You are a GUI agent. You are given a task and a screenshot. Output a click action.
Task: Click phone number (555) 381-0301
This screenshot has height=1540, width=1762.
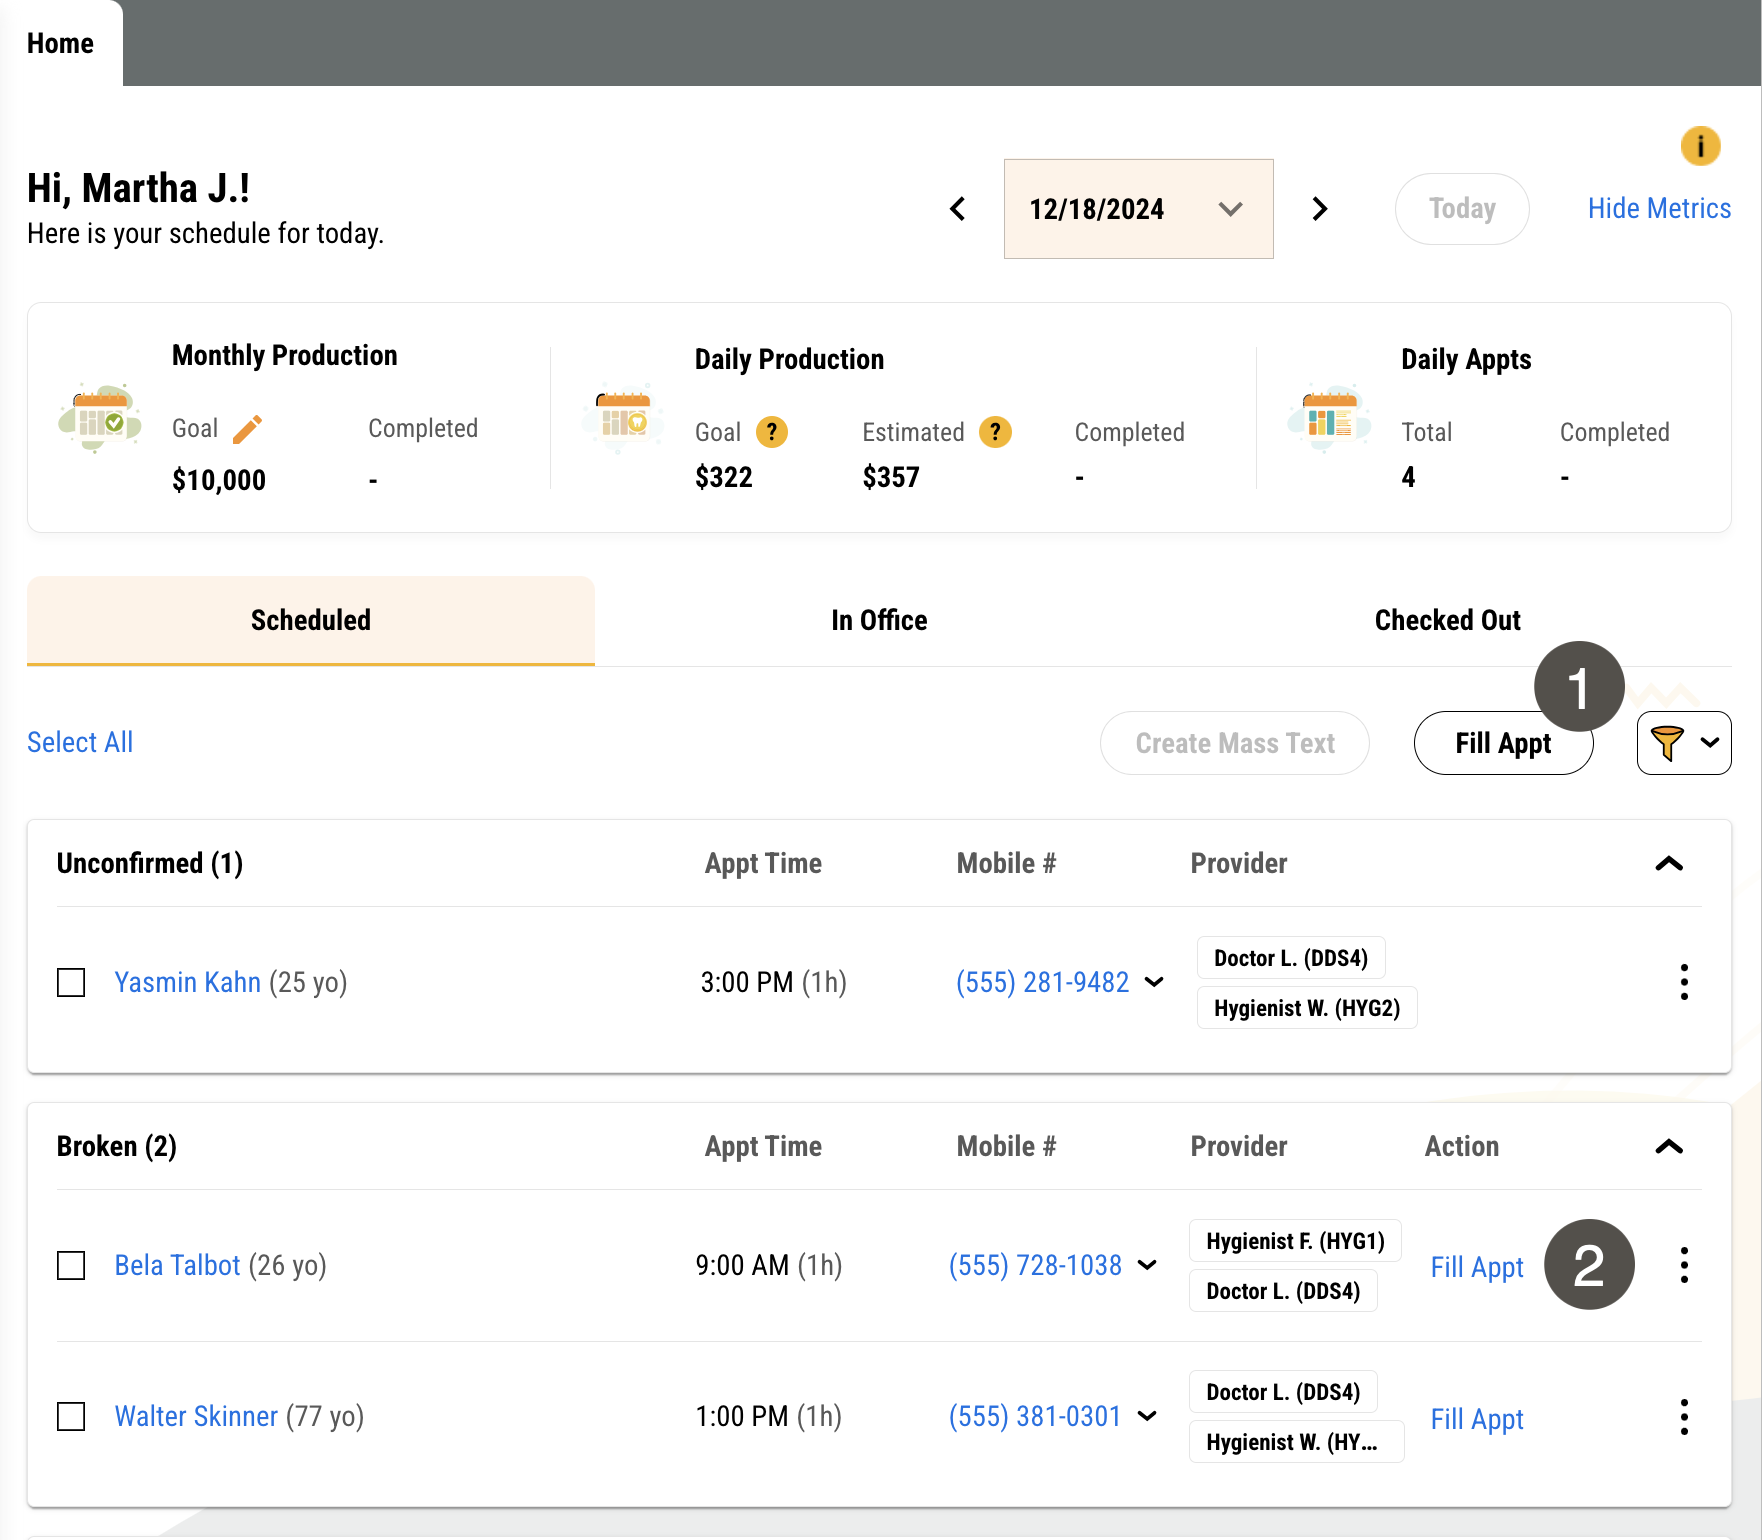[1035, 1416]
